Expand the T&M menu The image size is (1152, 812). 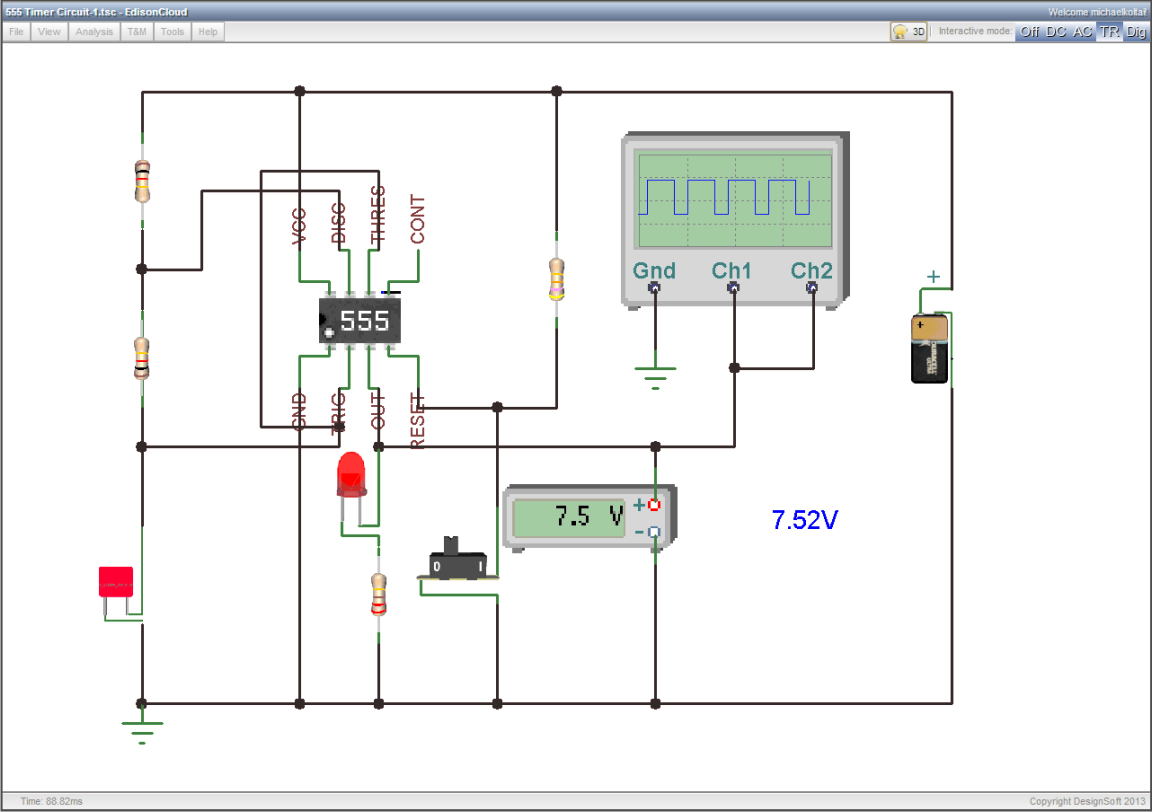tap(137, 32)
